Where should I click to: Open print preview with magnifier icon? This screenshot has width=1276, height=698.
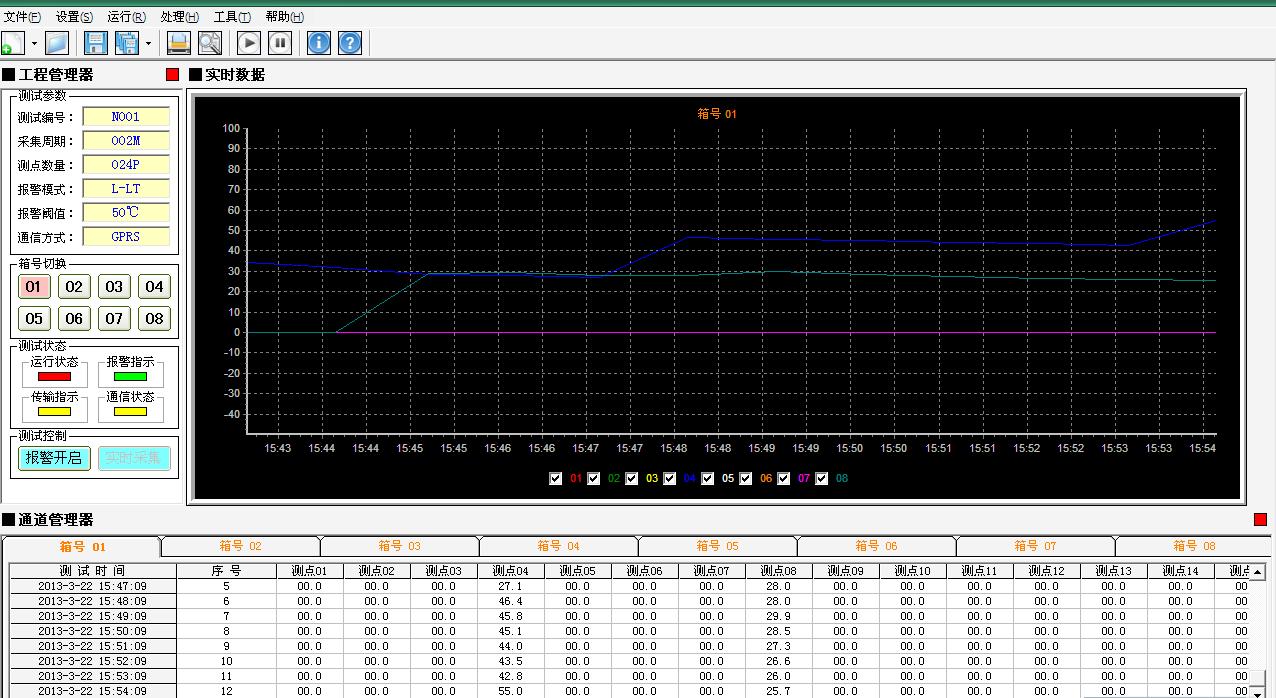coord(209,43)
